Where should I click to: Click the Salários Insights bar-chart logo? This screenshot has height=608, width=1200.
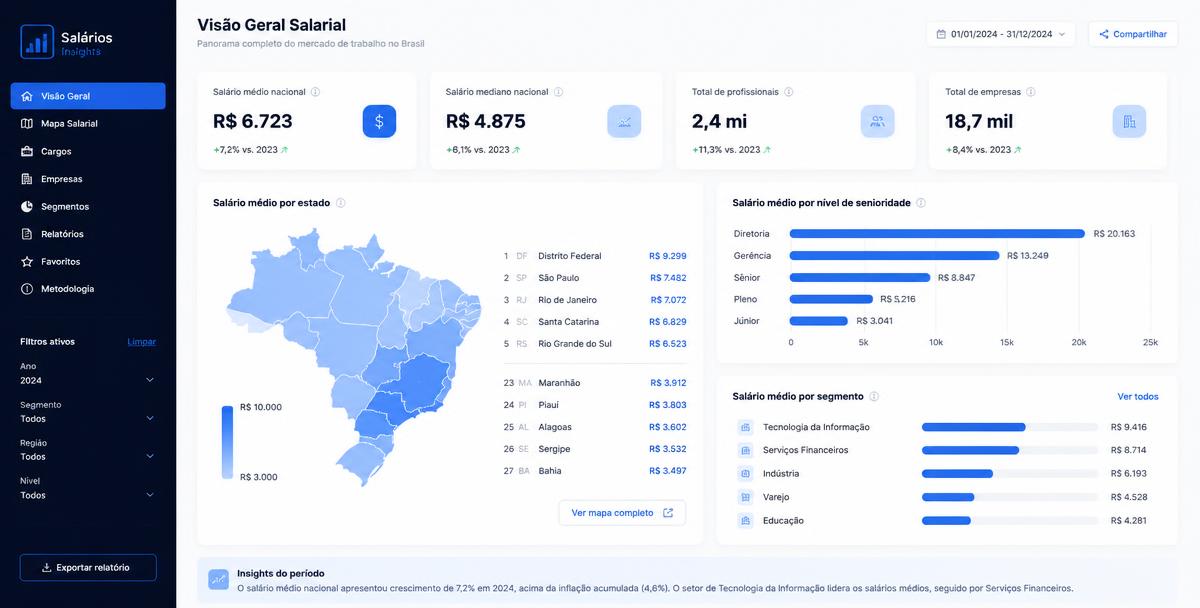[x=37, y=42]
